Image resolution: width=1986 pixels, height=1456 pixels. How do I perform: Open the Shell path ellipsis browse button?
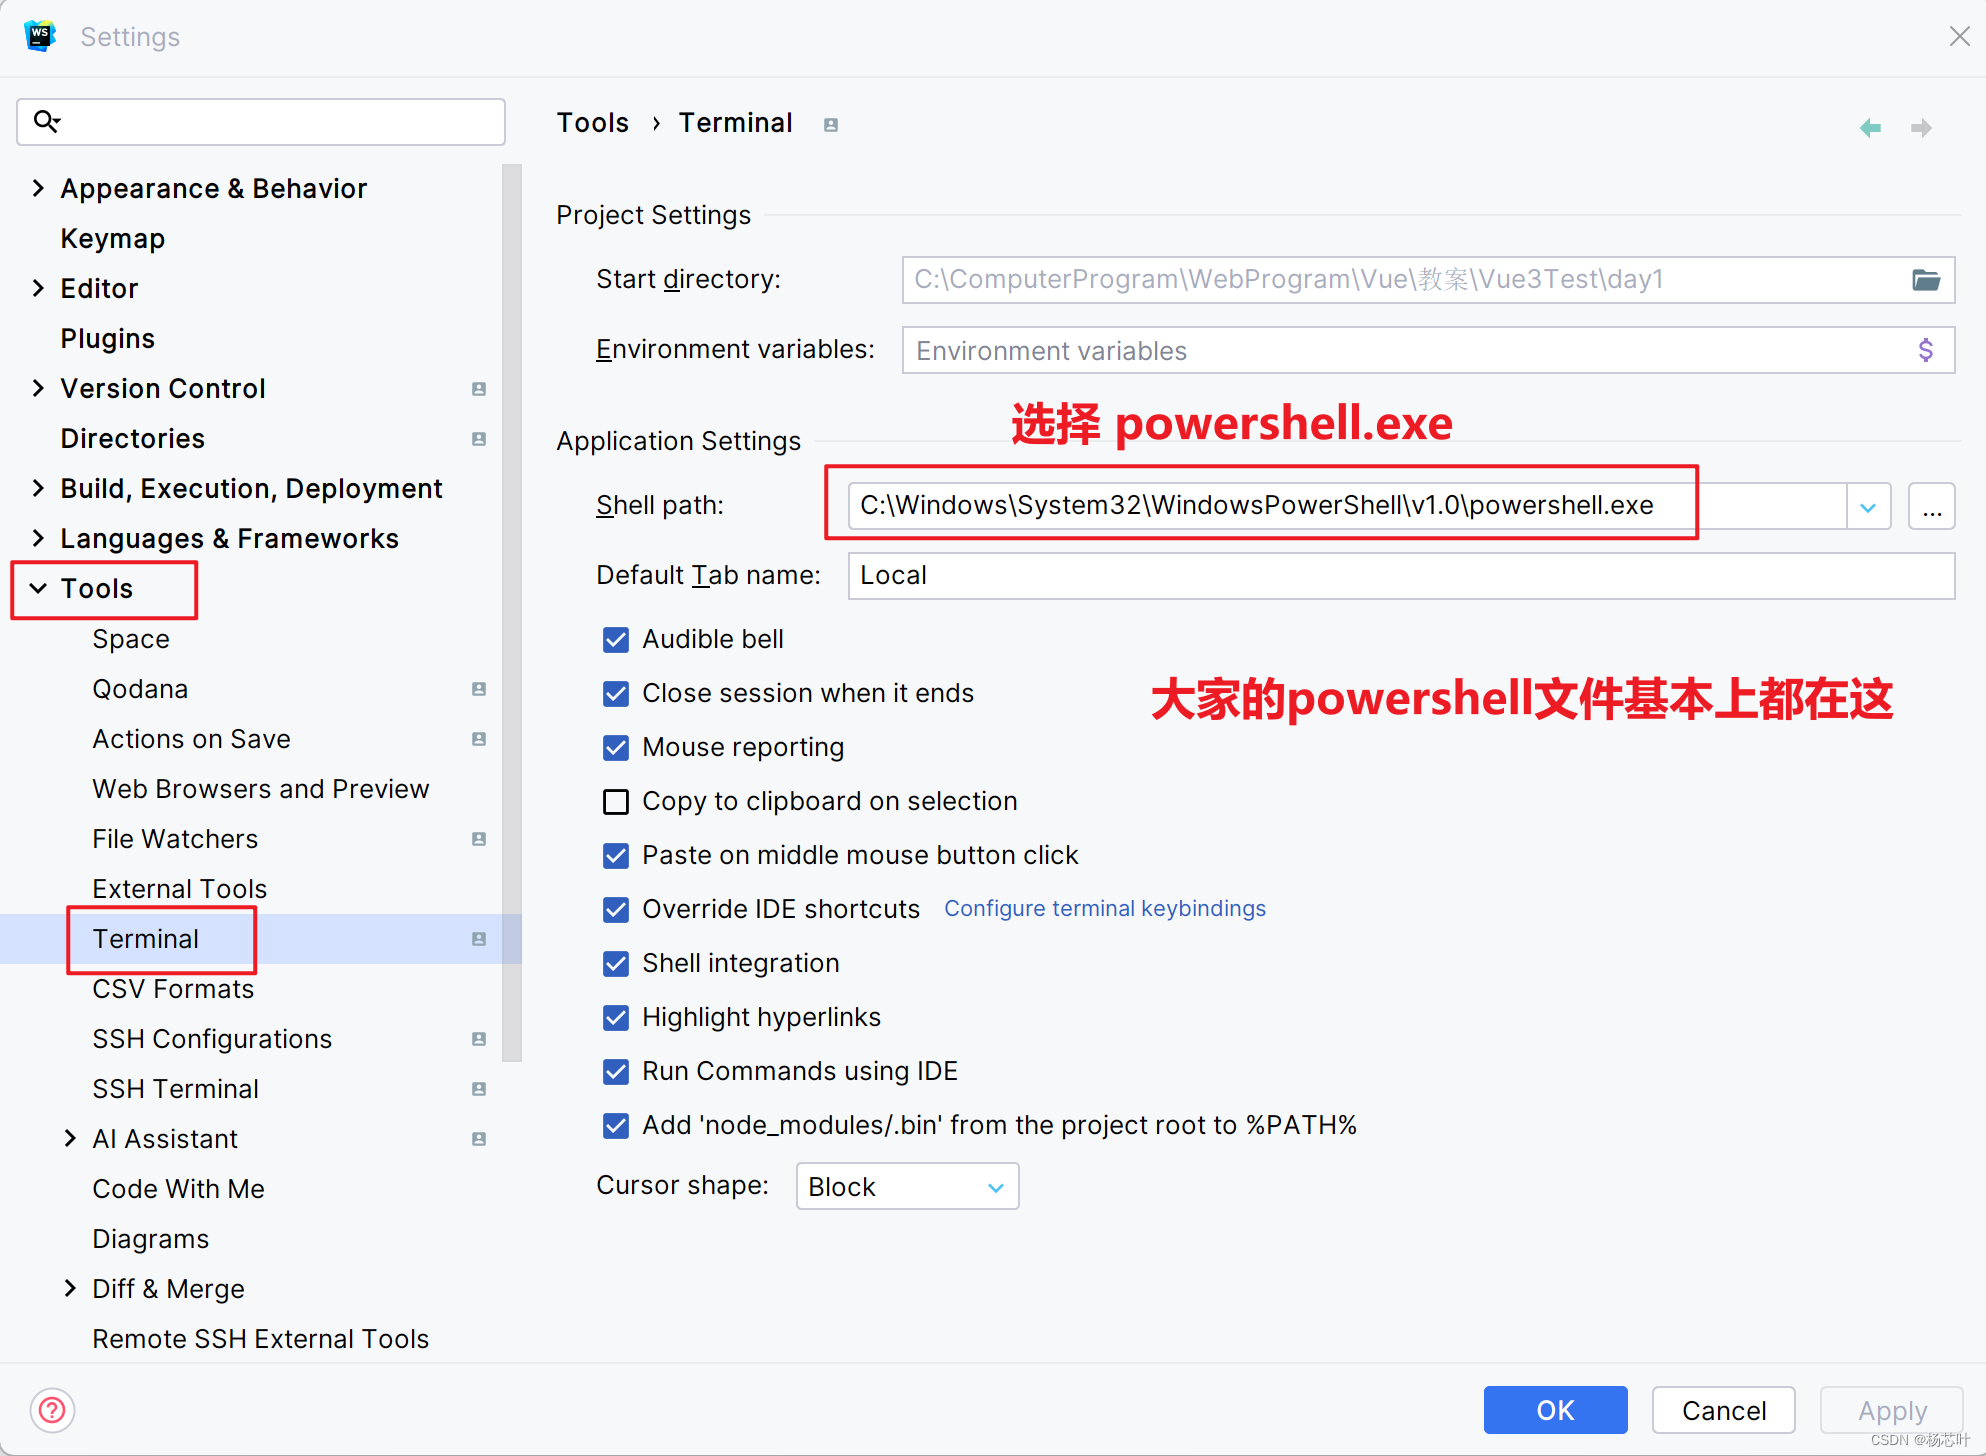pyautogui.click(x=1932, y=506)
